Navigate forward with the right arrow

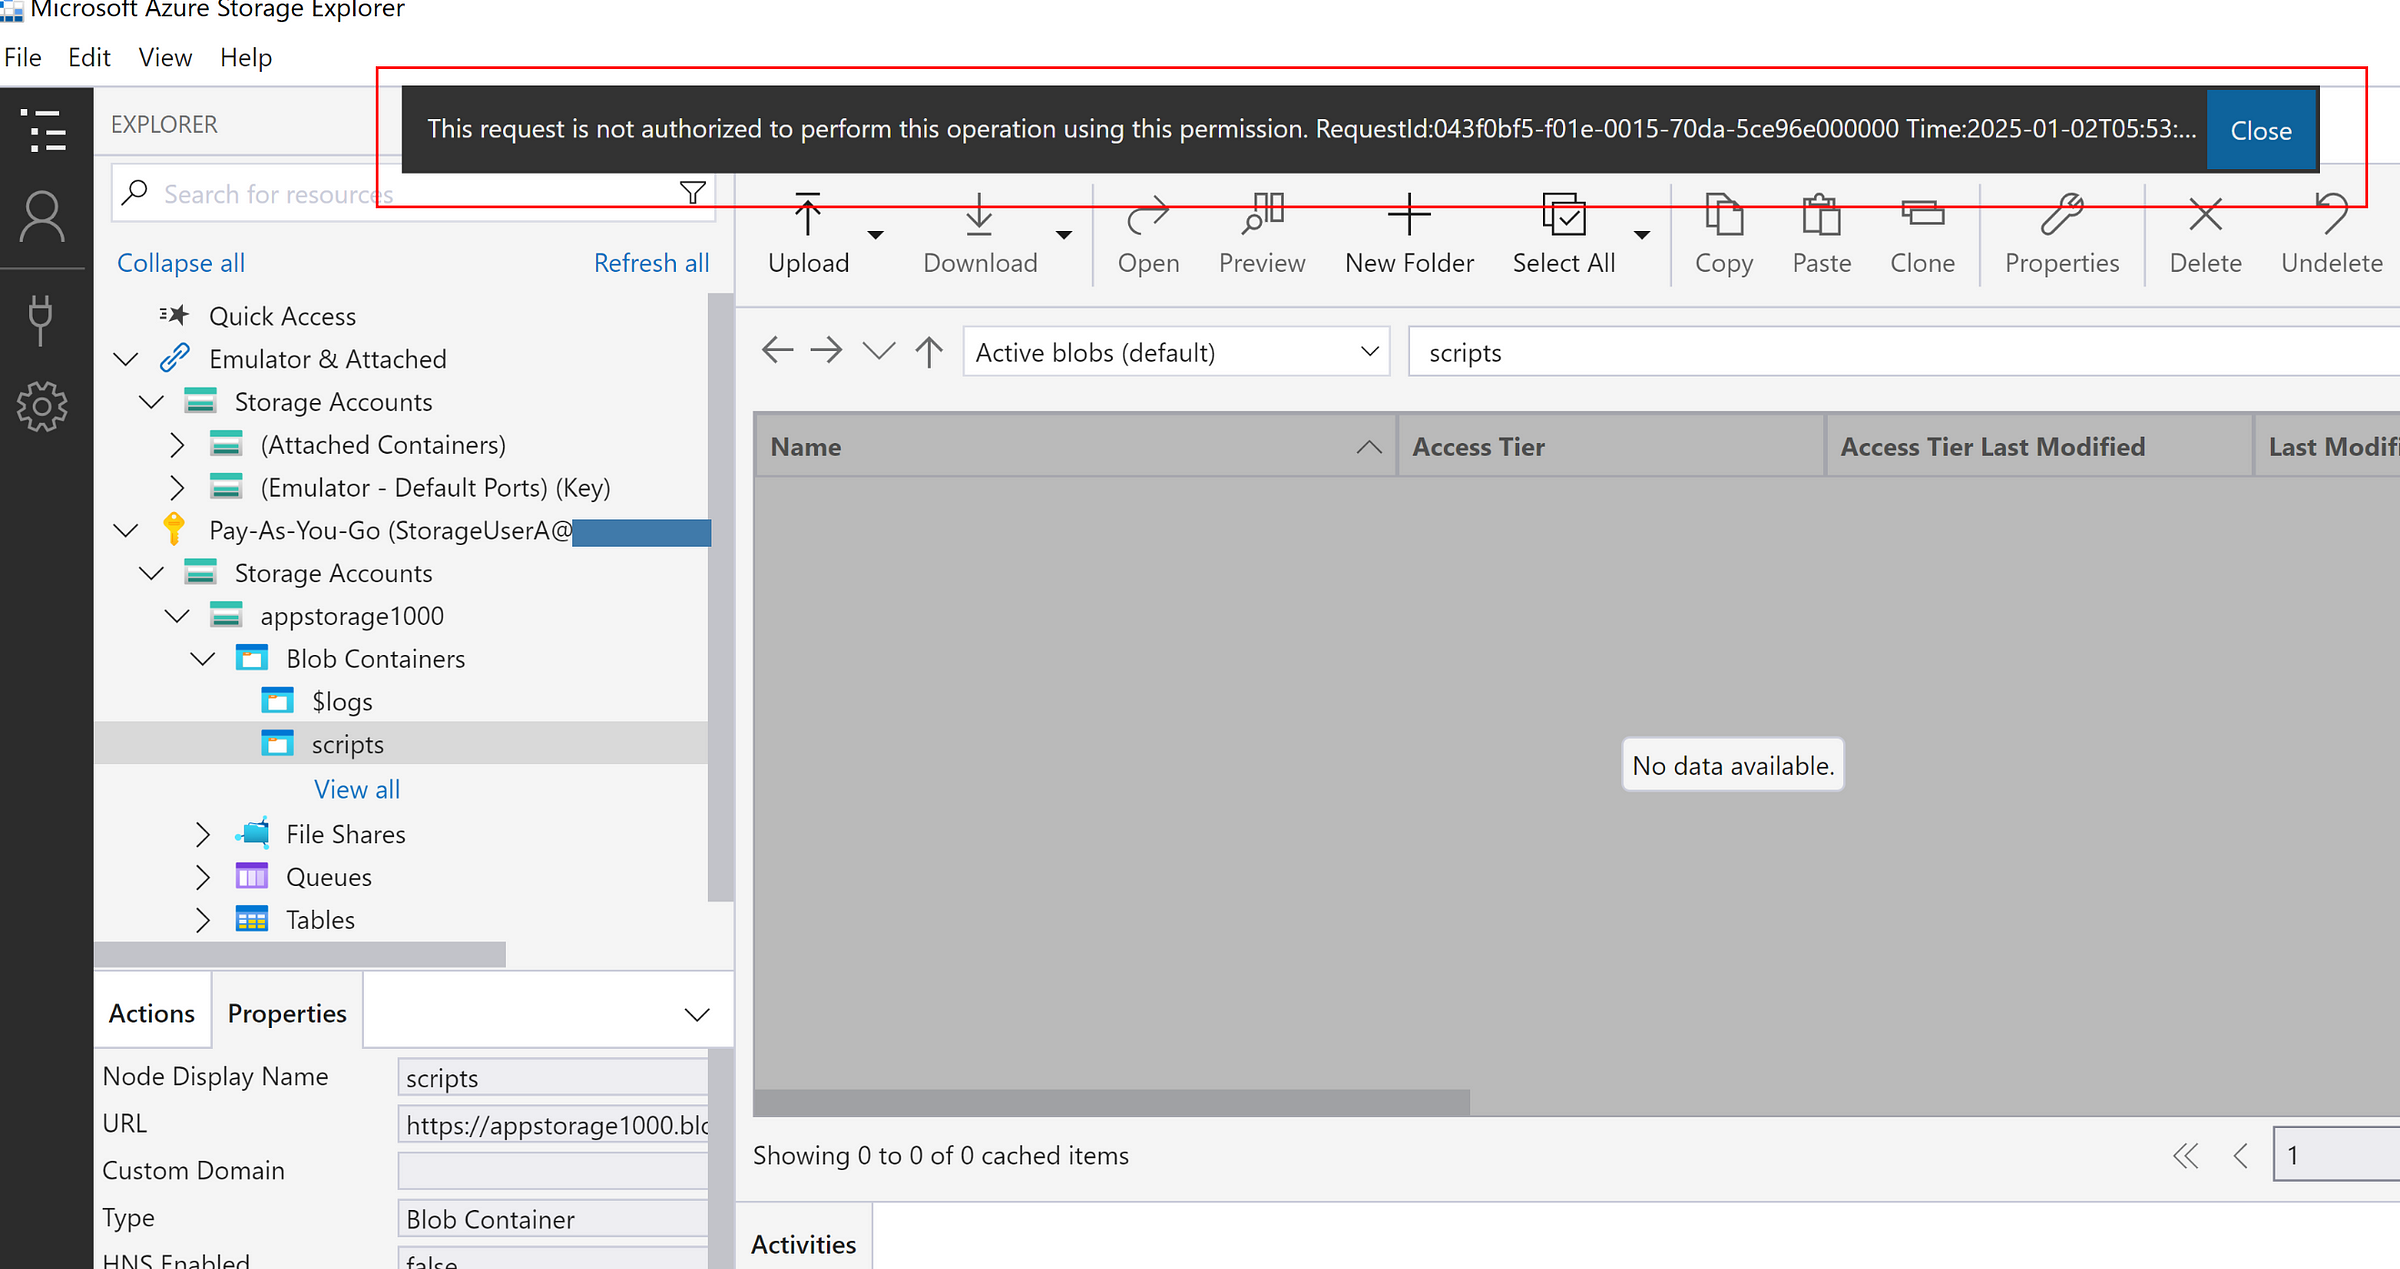point(826,351)
